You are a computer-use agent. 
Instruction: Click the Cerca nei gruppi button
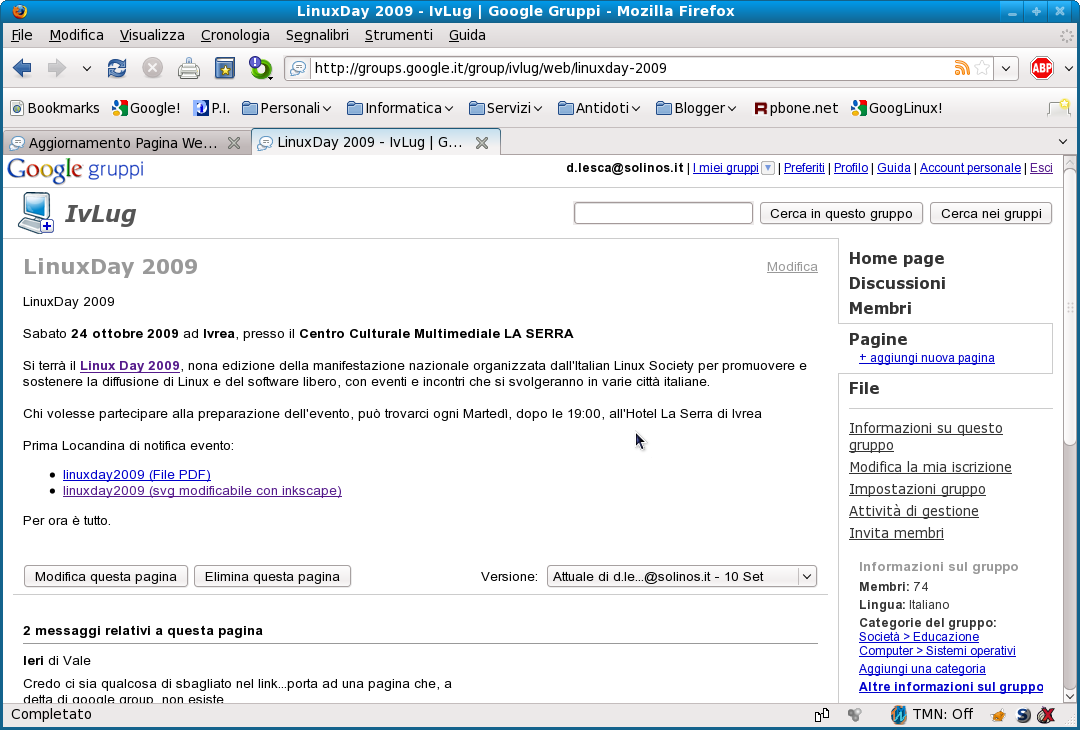[x=991, y=213]
